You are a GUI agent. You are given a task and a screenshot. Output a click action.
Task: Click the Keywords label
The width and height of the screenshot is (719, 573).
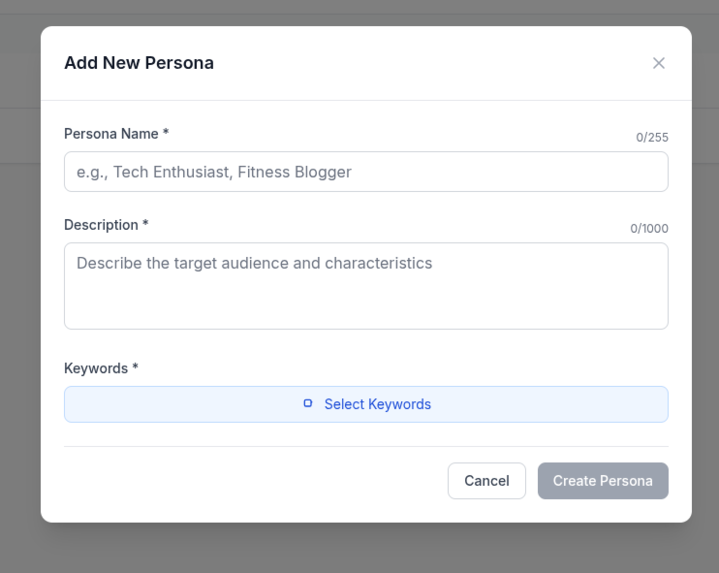tap(96, 368)
